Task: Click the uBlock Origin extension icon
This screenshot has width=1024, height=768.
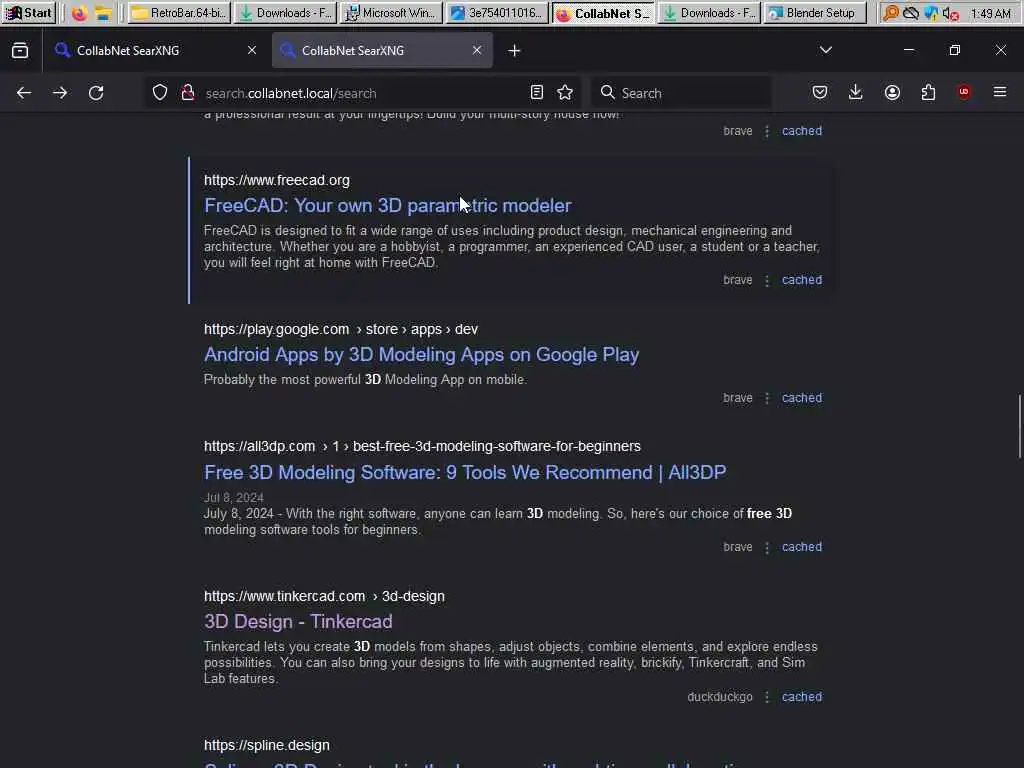Action: [964, 92]
